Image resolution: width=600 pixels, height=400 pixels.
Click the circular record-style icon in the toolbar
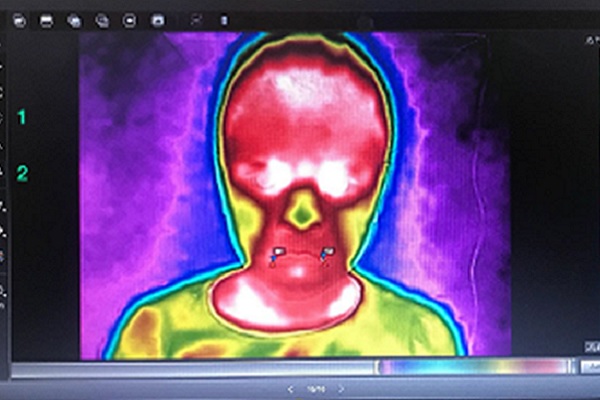129,20
